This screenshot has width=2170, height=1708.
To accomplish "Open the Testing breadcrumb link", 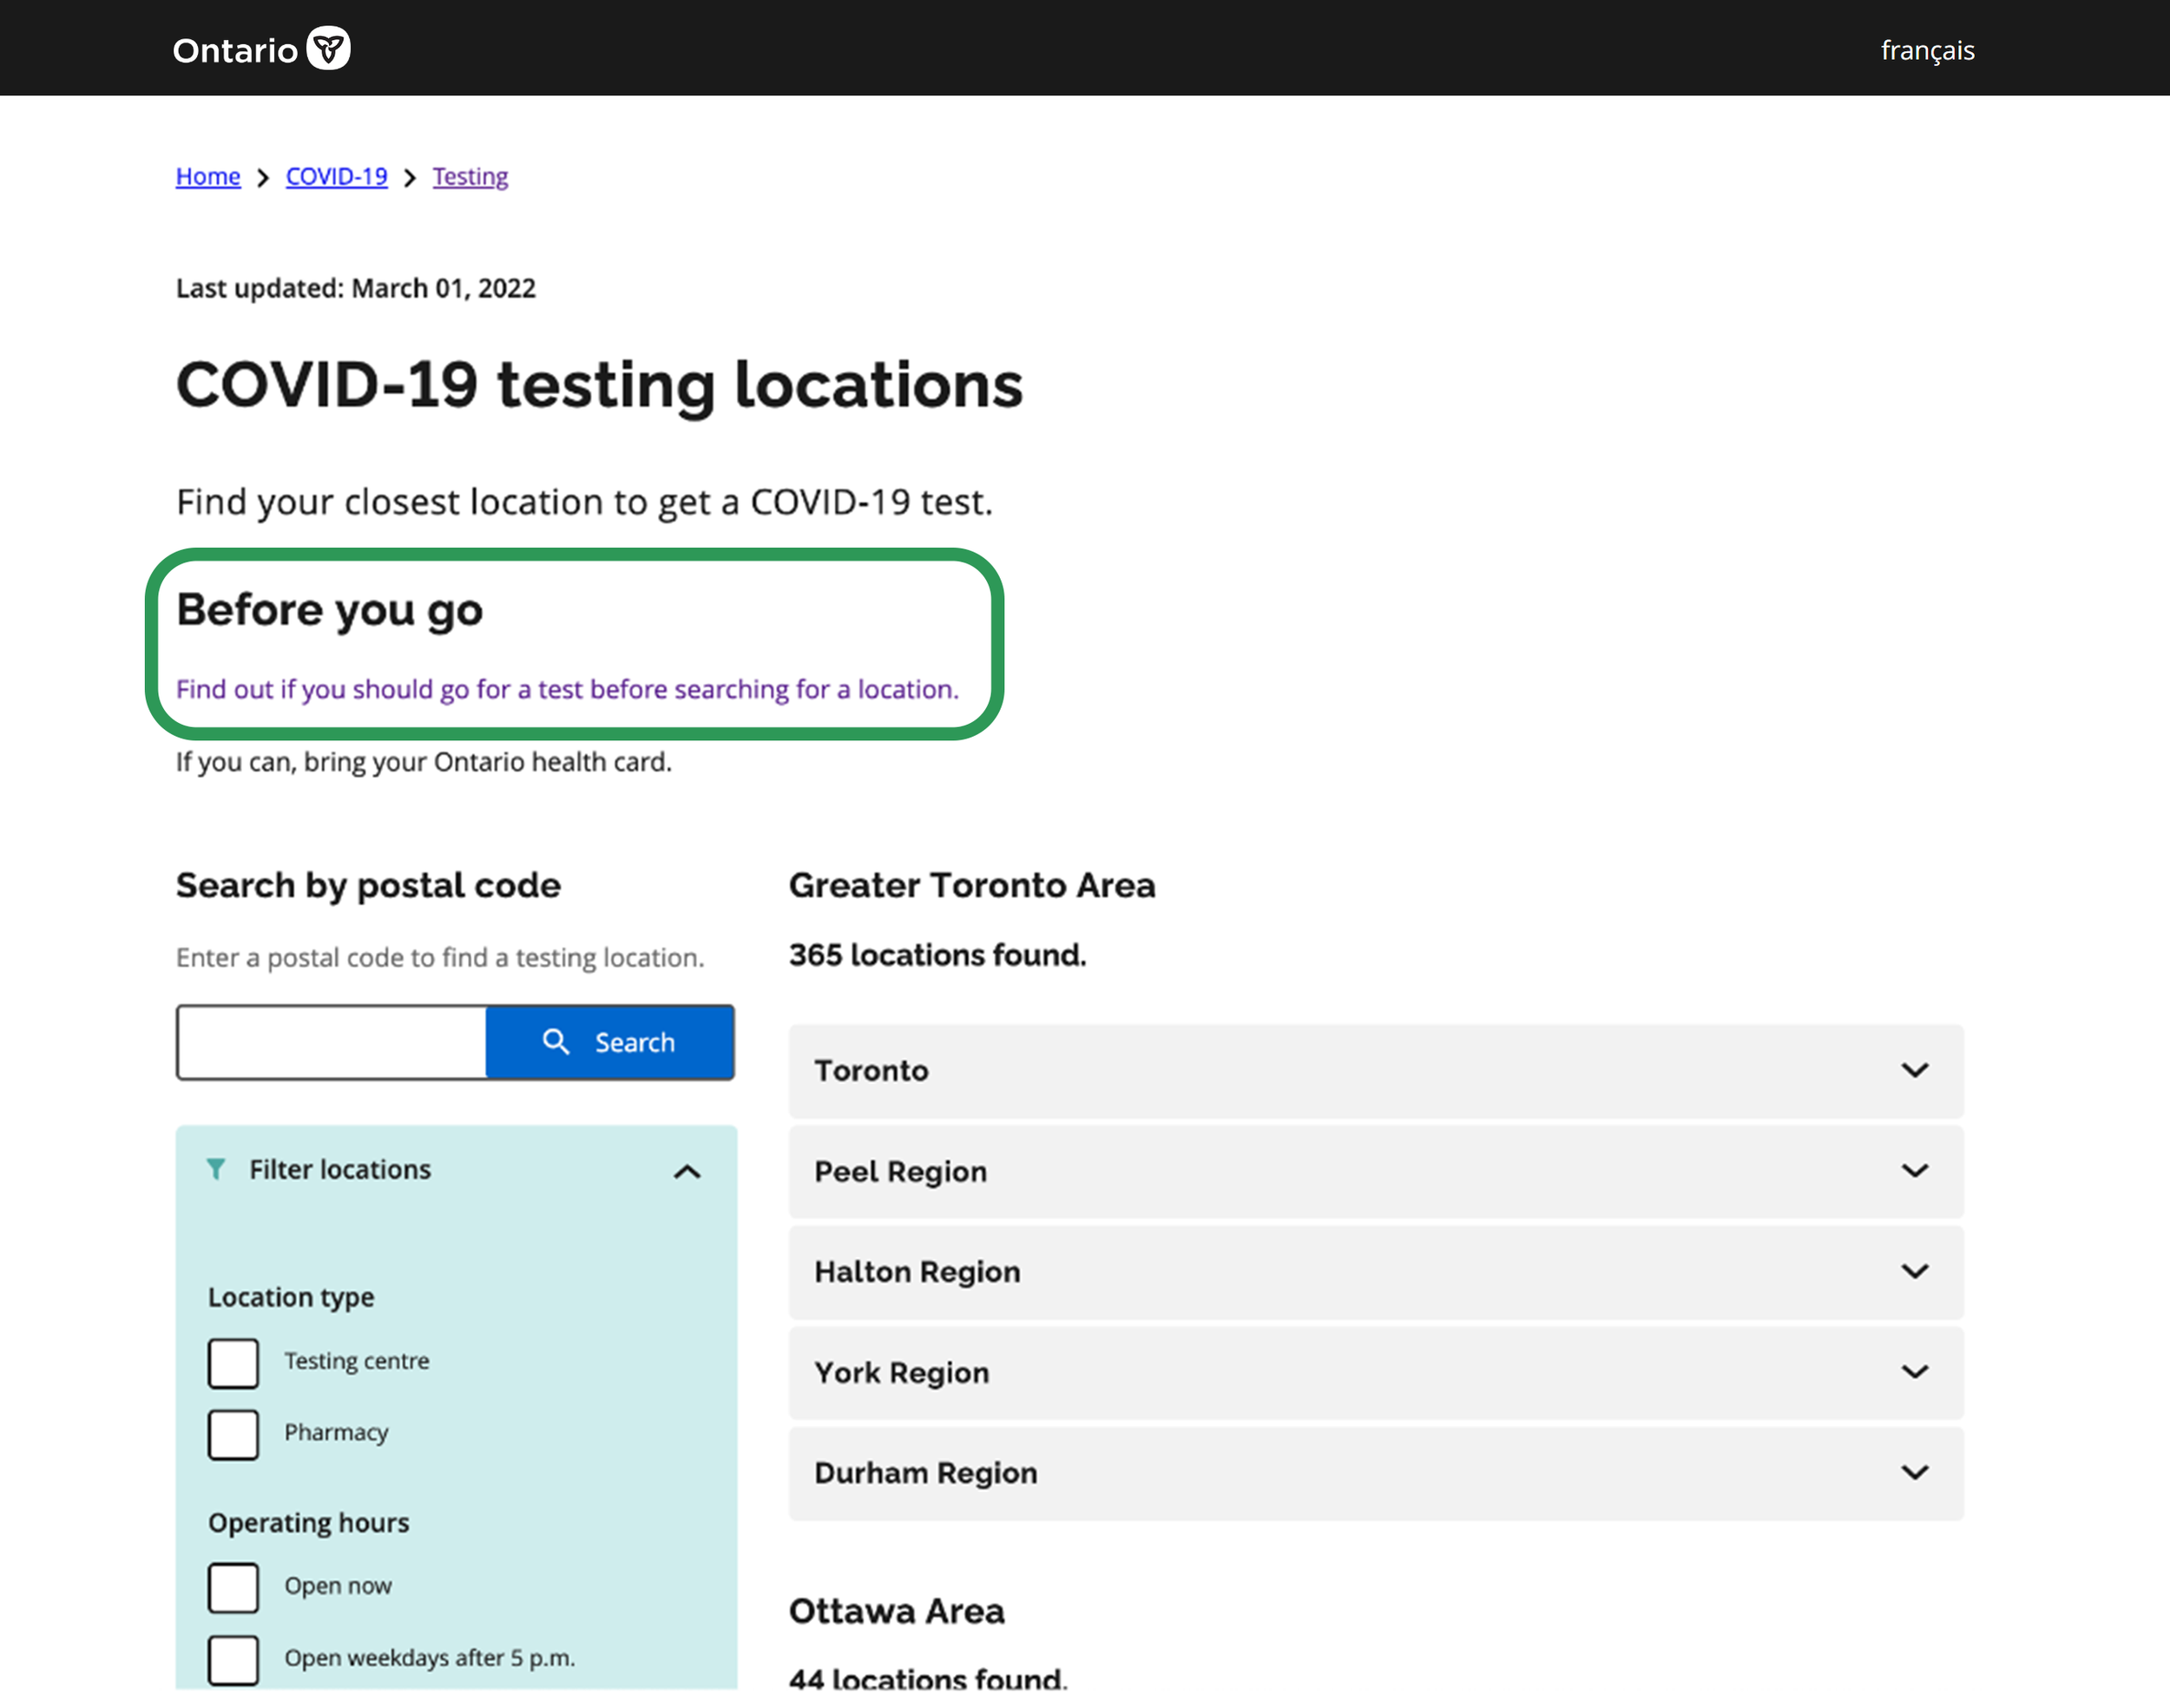I will (470, 177).
